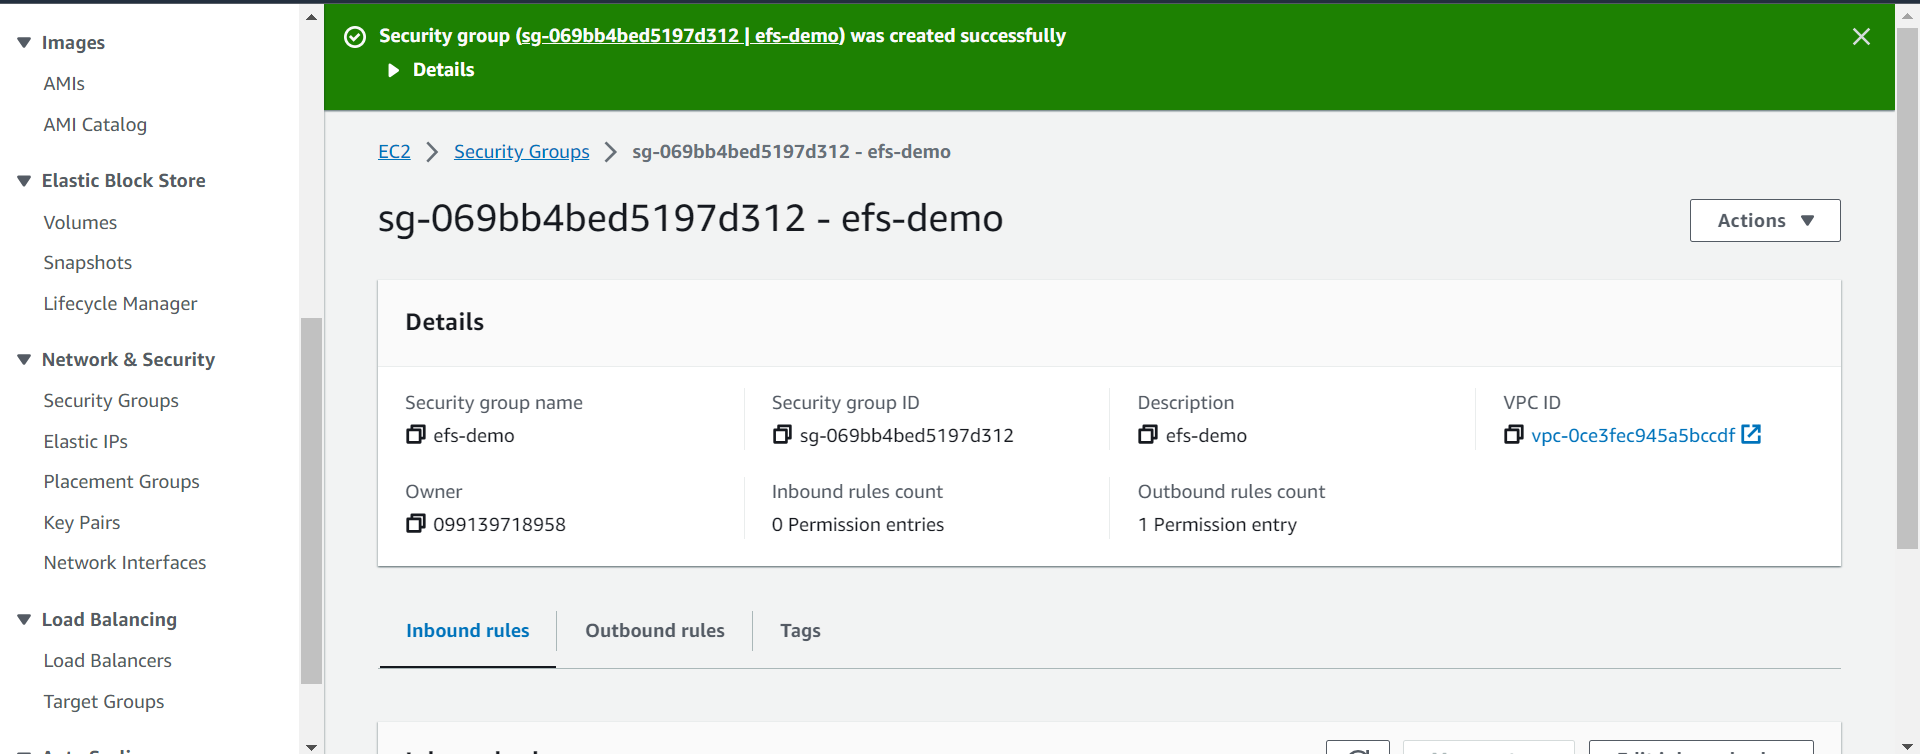Open AMIs in the sidebar
Screen dimensions: 1920x754
coord(64,84)
